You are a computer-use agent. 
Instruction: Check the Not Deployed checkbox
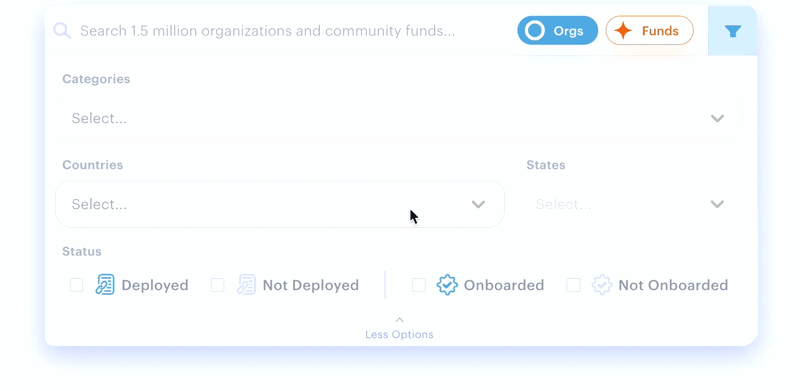click(x=218, y=285)
